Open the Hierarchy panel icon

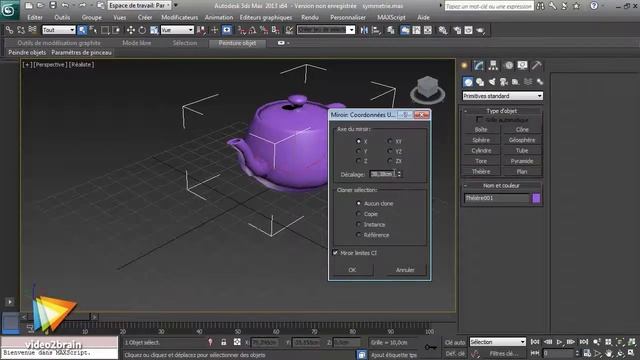[493, 65]
